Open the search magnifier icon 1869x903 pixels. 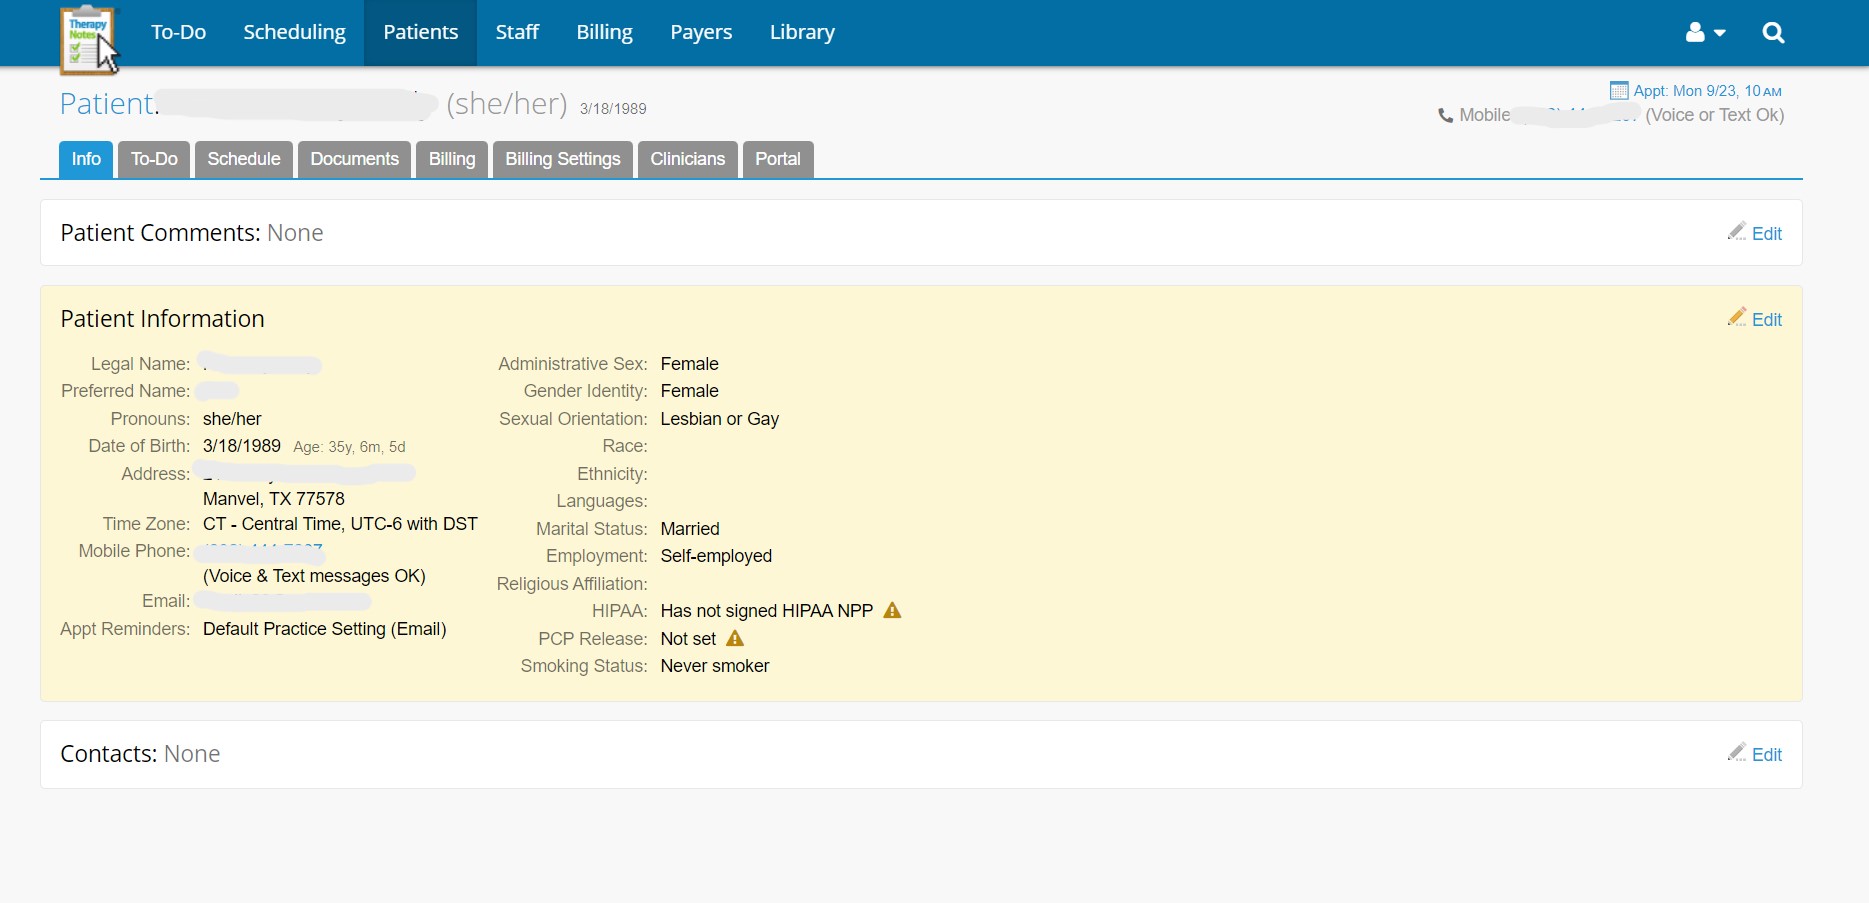[1773, 33]
